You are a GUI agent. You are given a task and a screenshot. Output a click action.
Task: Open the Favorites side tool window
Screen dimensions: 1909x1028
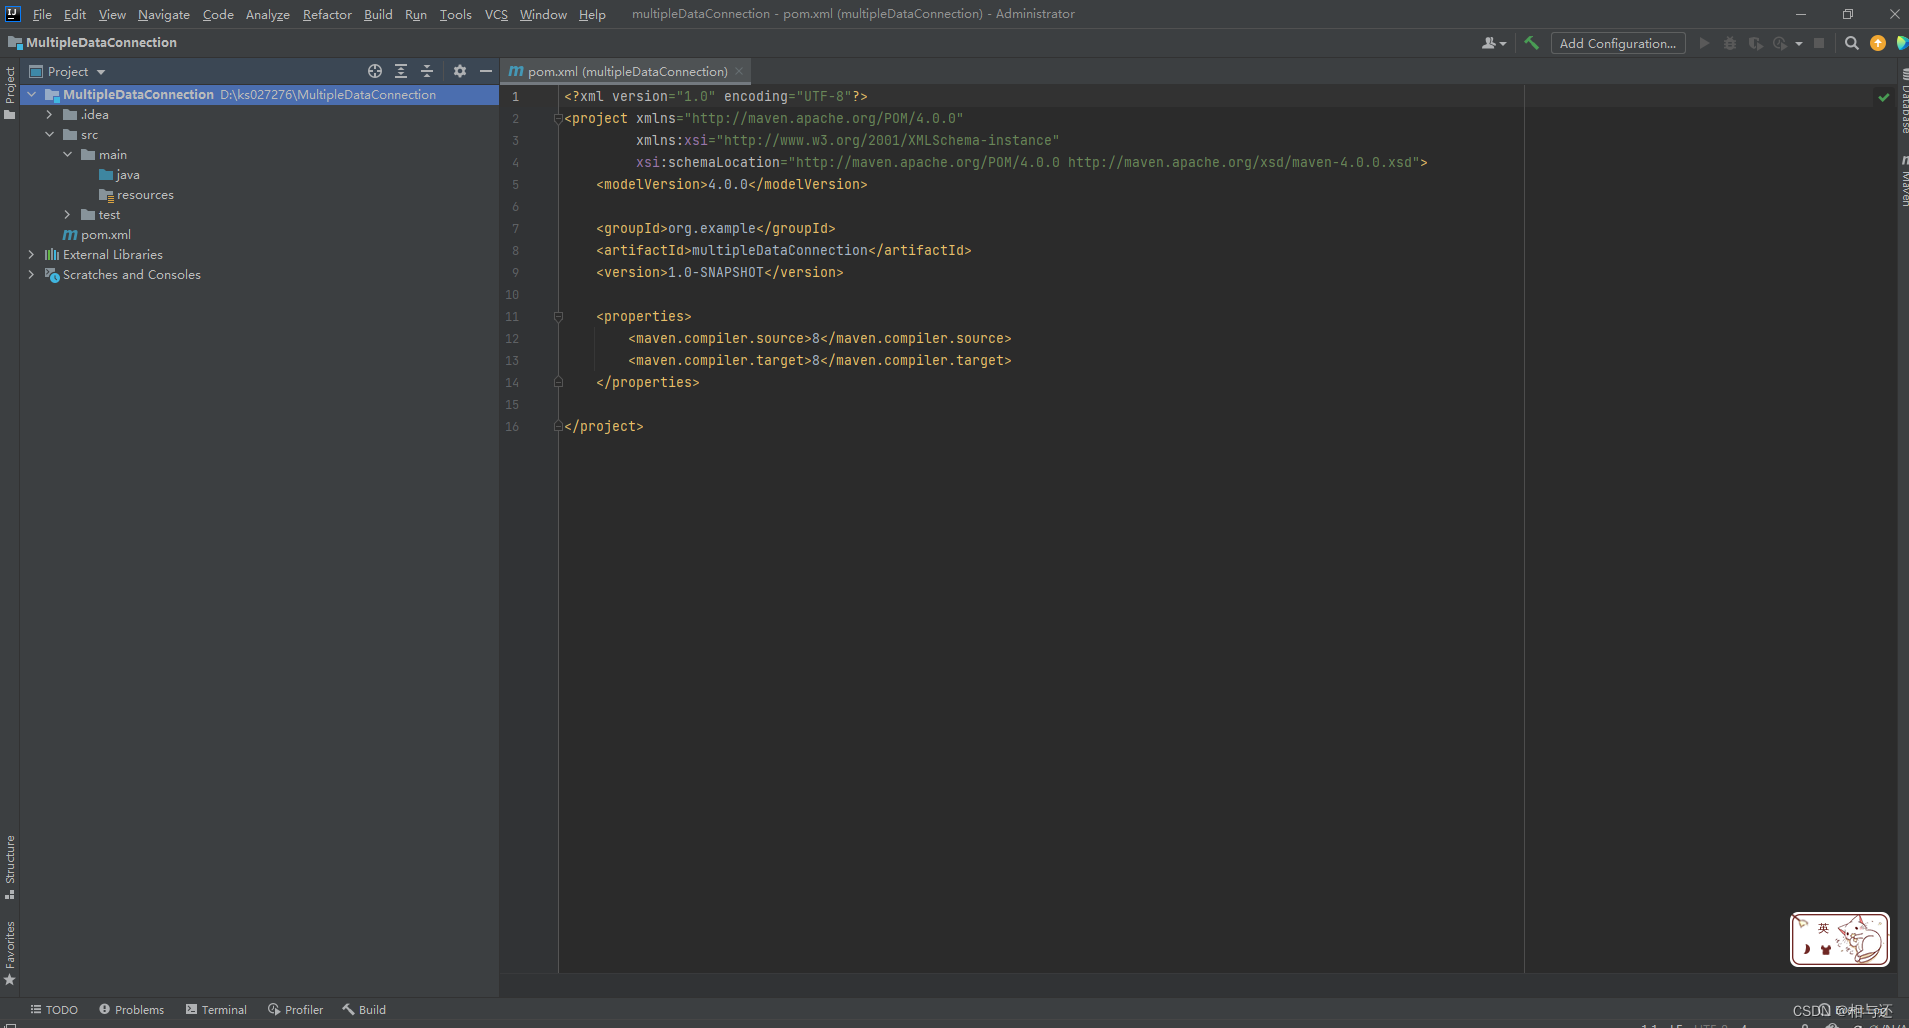(x=10, y=953)
